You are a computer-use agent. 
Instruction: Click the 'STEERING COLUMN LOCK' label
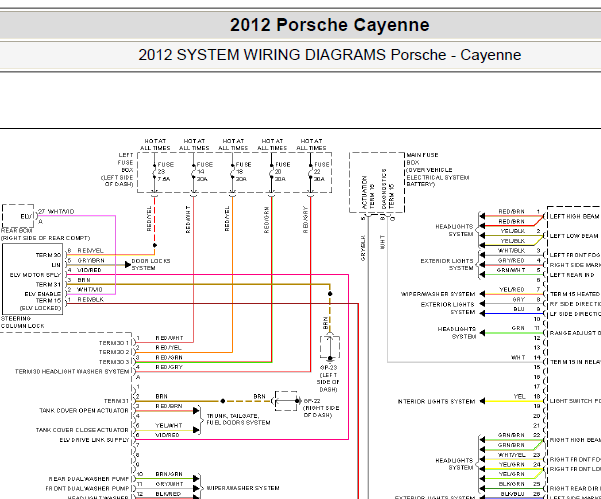22,322
